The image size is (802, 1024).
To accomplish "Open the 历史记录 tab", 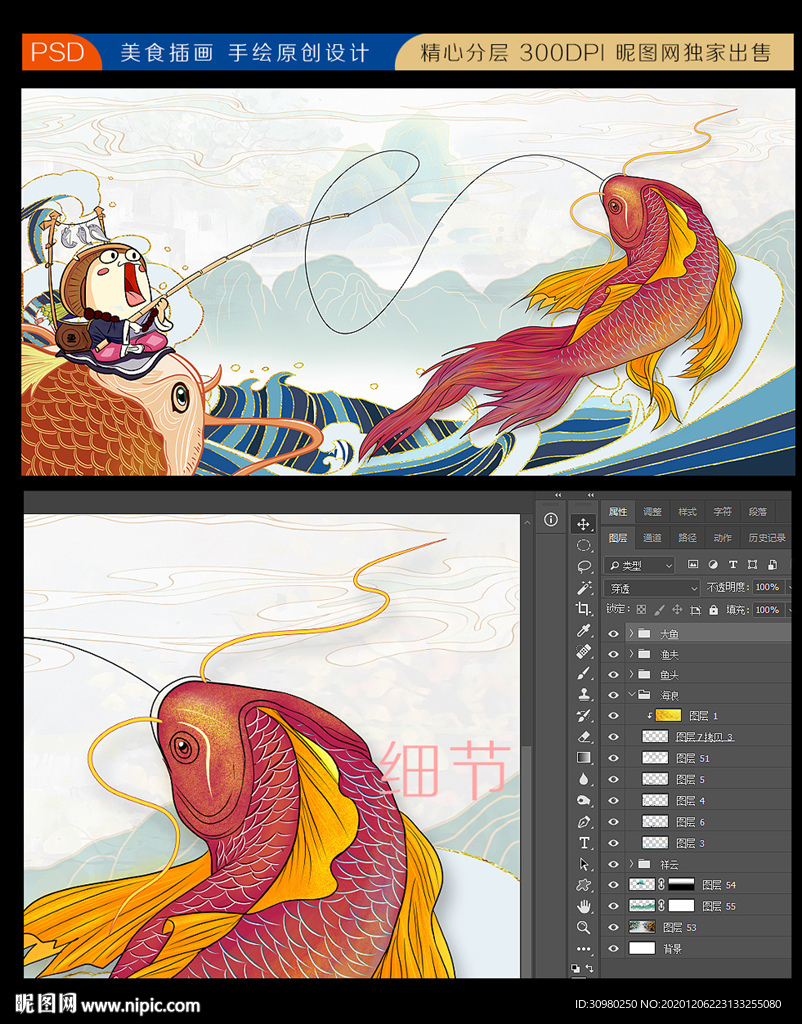I will tap(767, 538).
